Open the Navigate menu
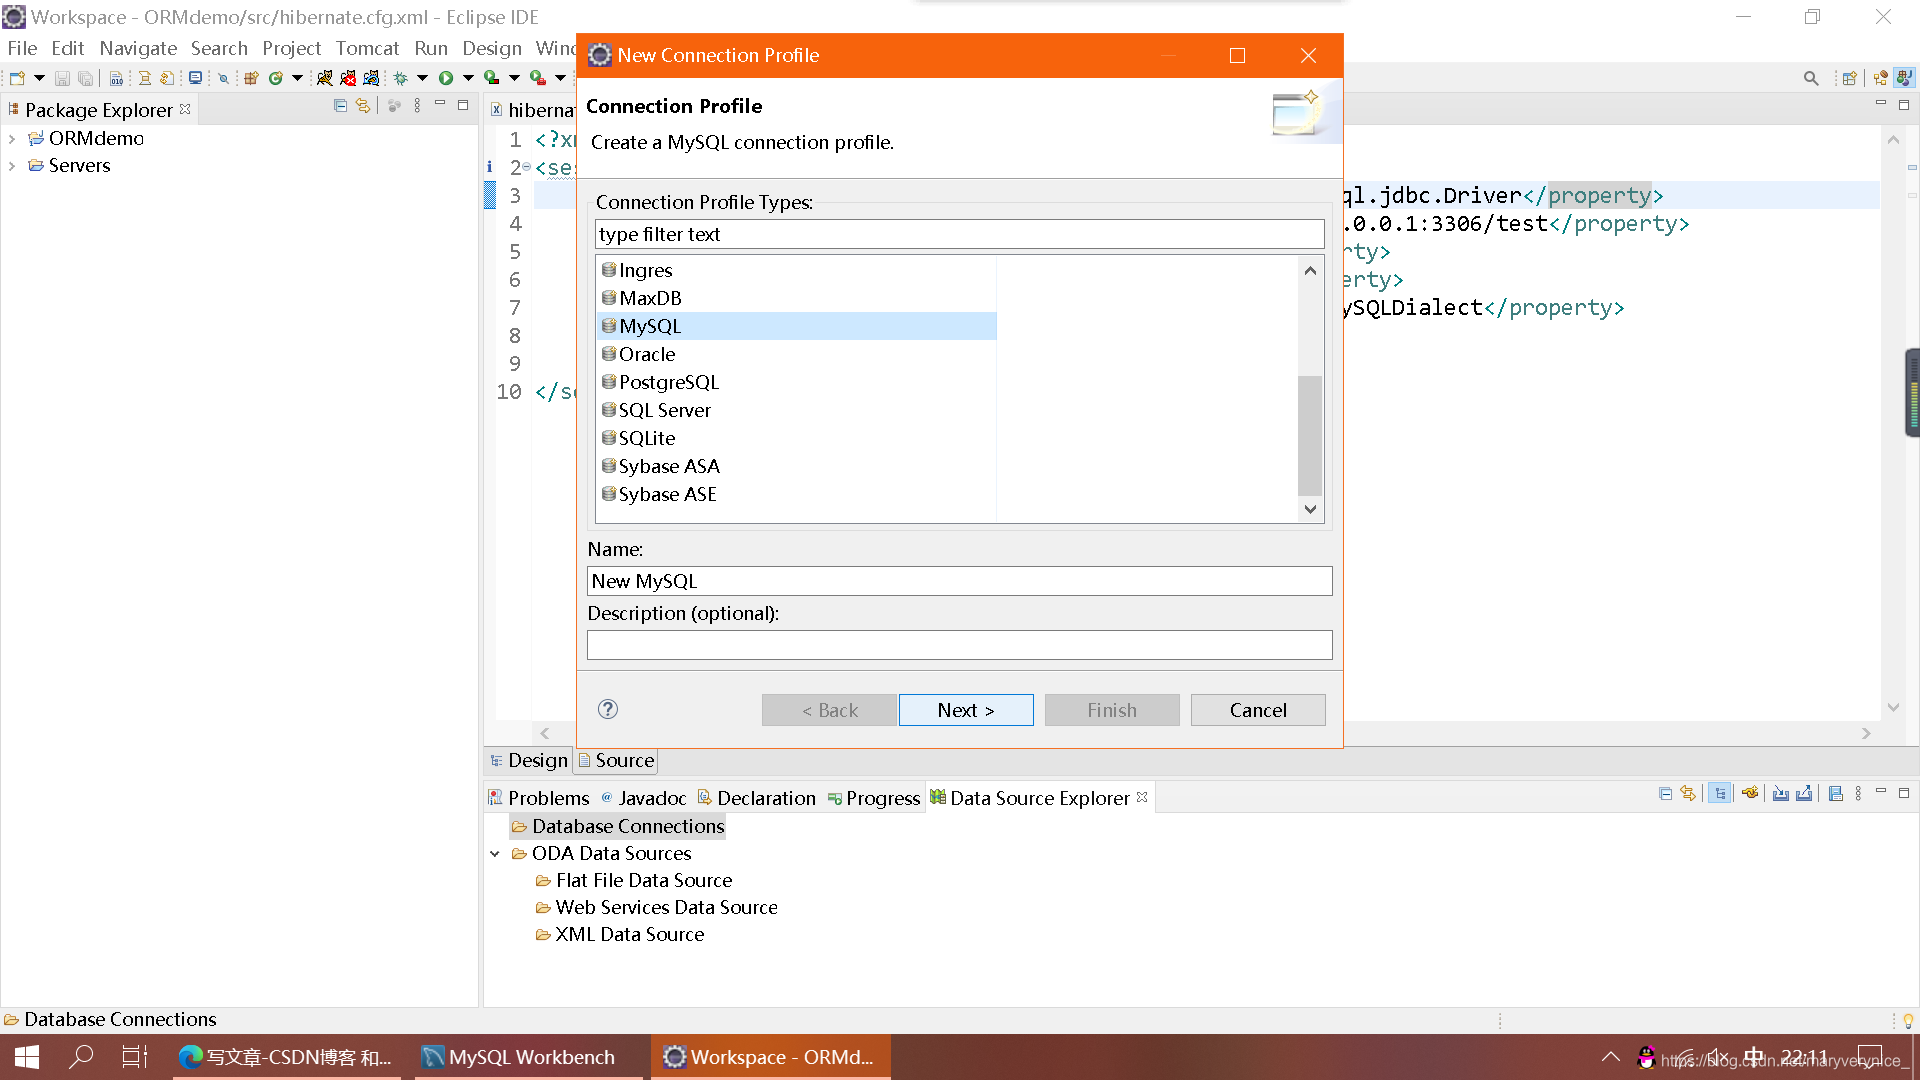This screenshot has height=1080, width=1920. click(138, 48)
